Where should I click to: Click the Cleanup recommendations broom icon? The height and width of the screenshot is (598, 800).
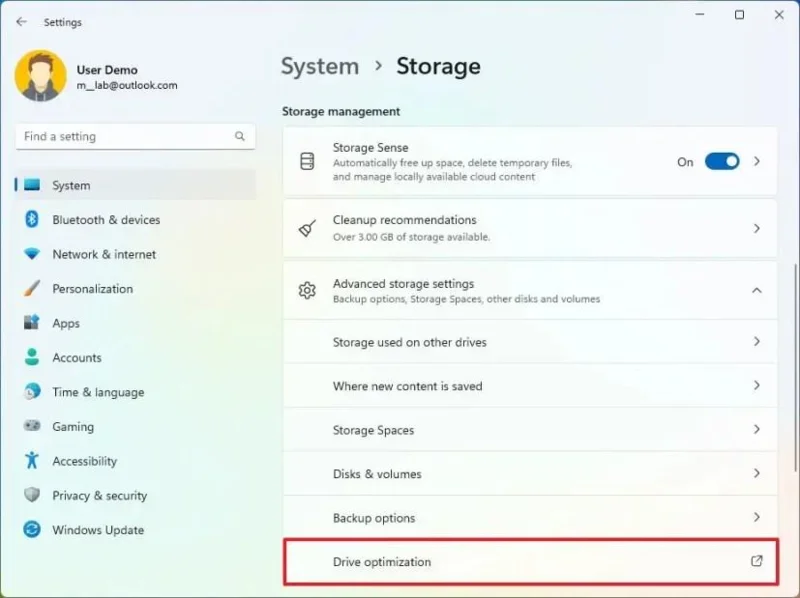click(307, 228)
